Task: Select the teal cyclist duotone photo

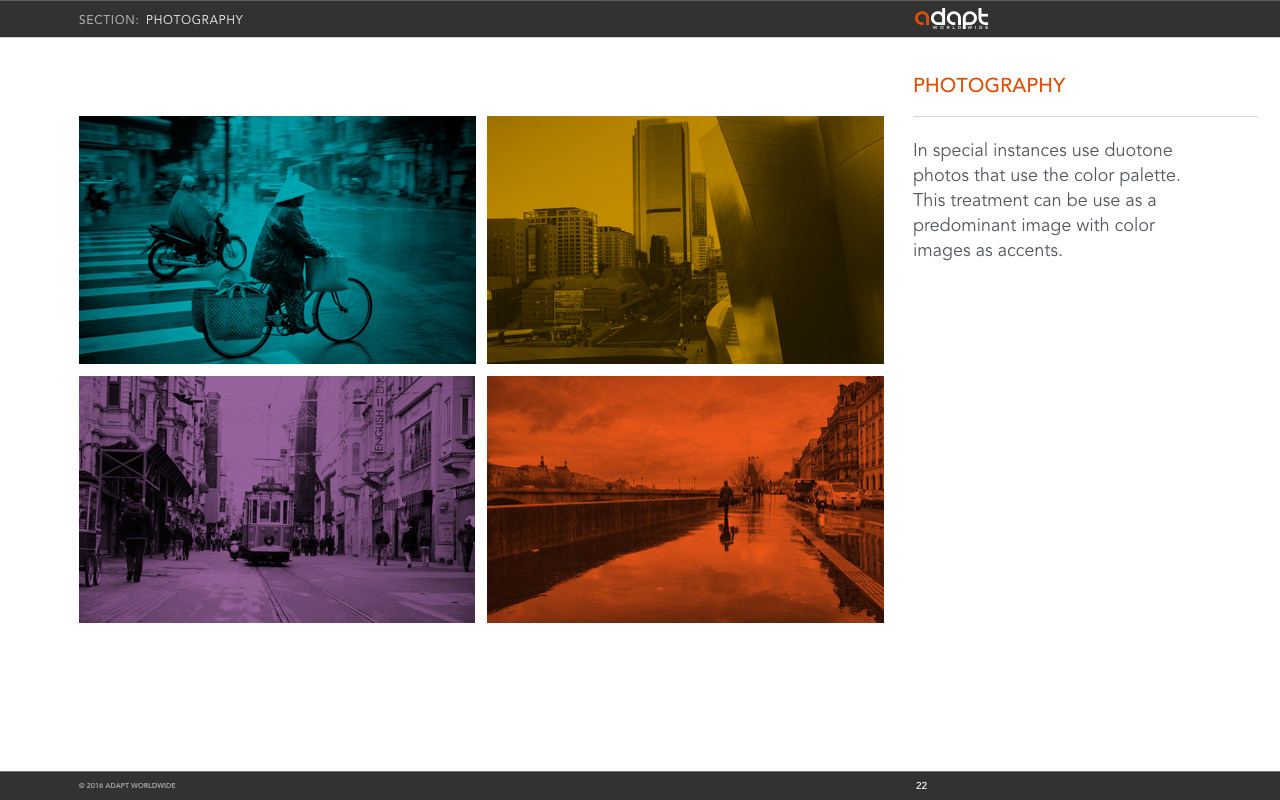Action: 277,240
